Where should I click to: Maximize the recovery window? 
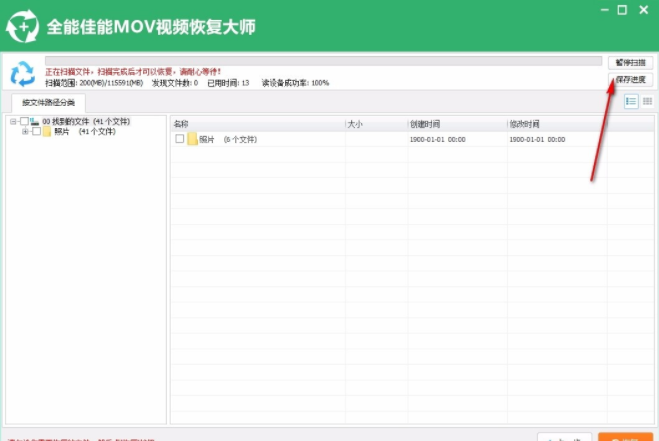pyautogui.click(x=622, y=10)
